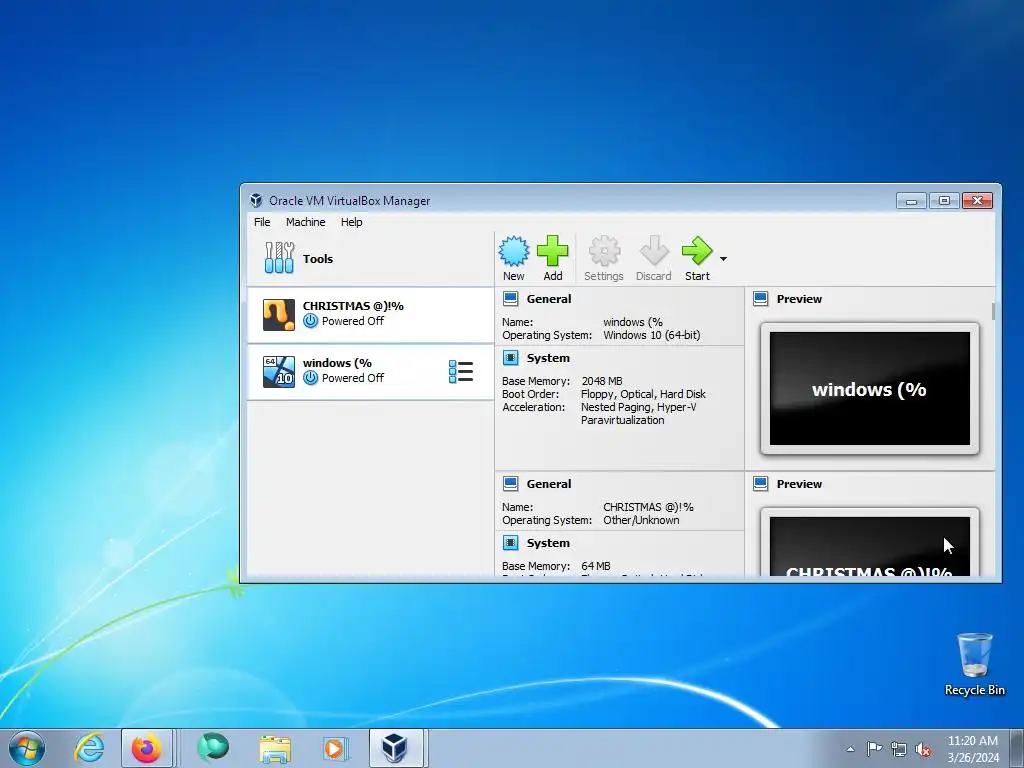Open the green globe taskbar application
The height and width of the screenshot is (768, 1024).
(213, 748)
